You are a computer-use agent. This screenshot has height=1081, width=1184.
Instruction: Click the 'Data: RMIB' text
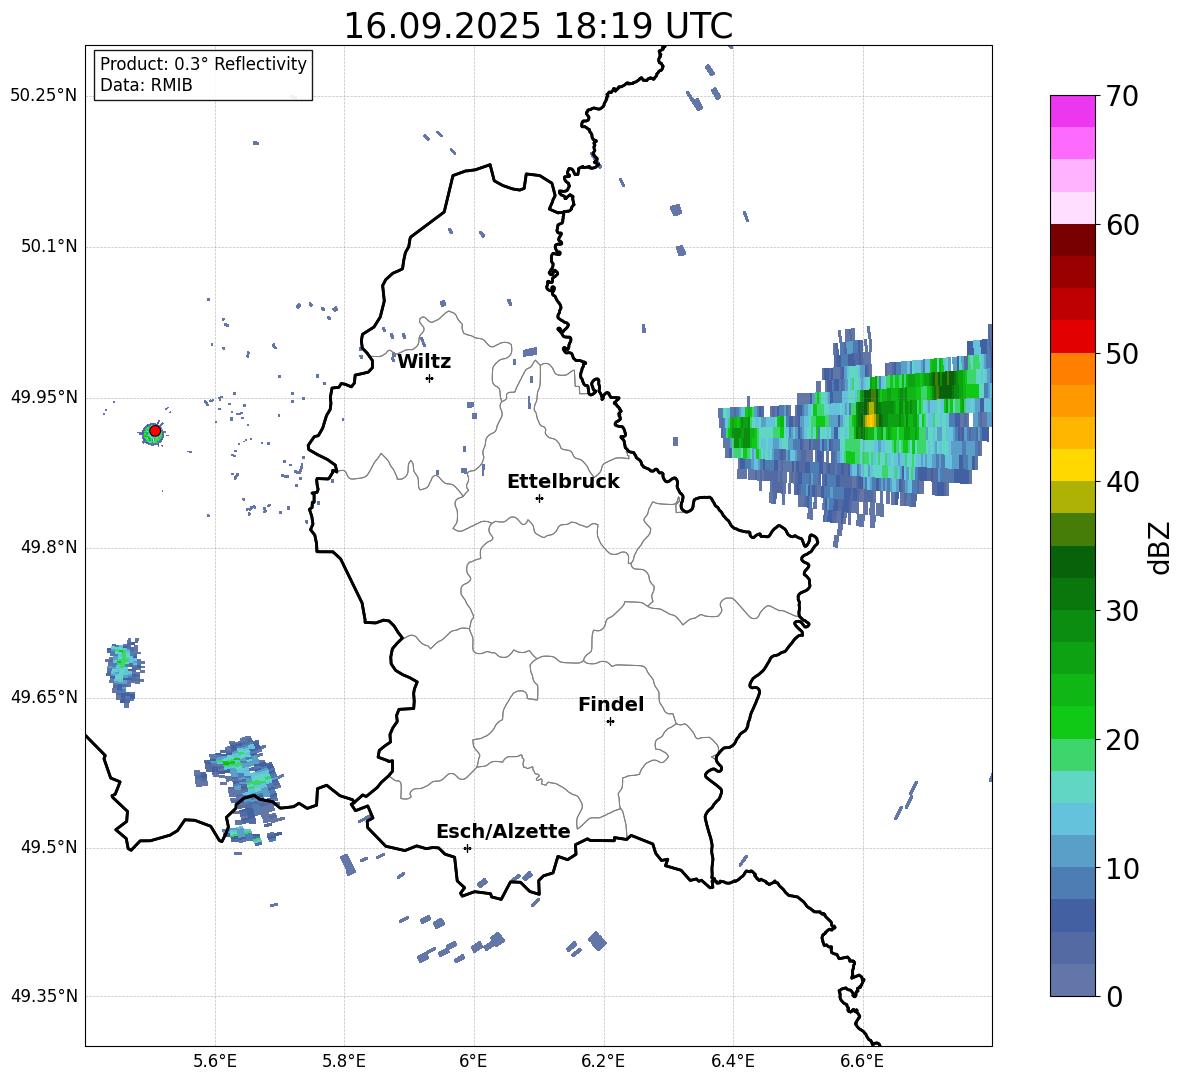[x=146, y=85]
